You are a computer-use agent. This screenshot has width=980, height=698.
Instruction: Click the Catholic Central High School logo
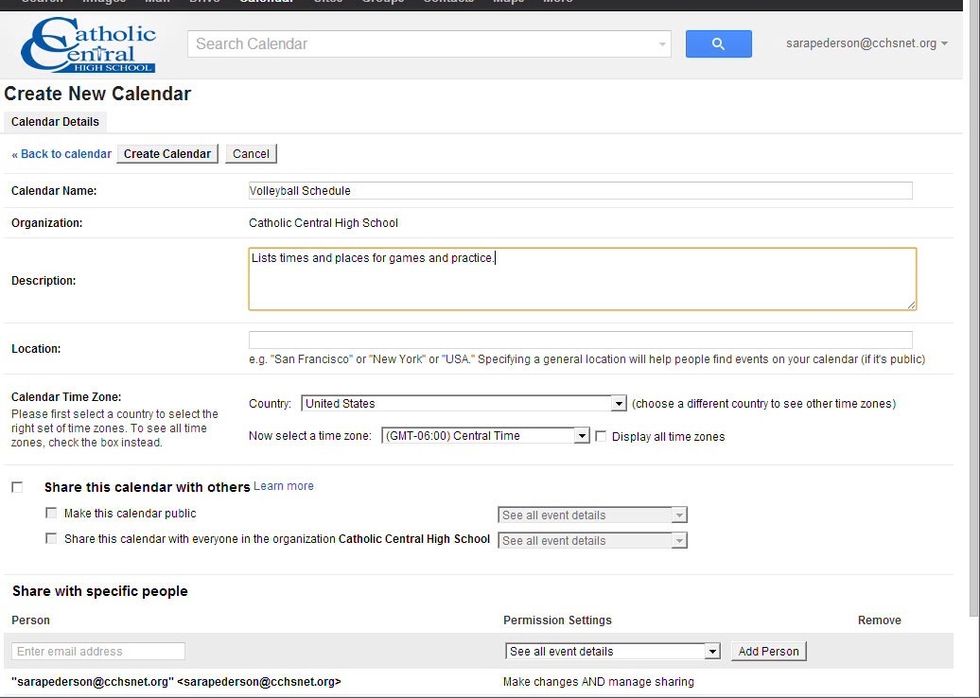click(x=90, y=45)
